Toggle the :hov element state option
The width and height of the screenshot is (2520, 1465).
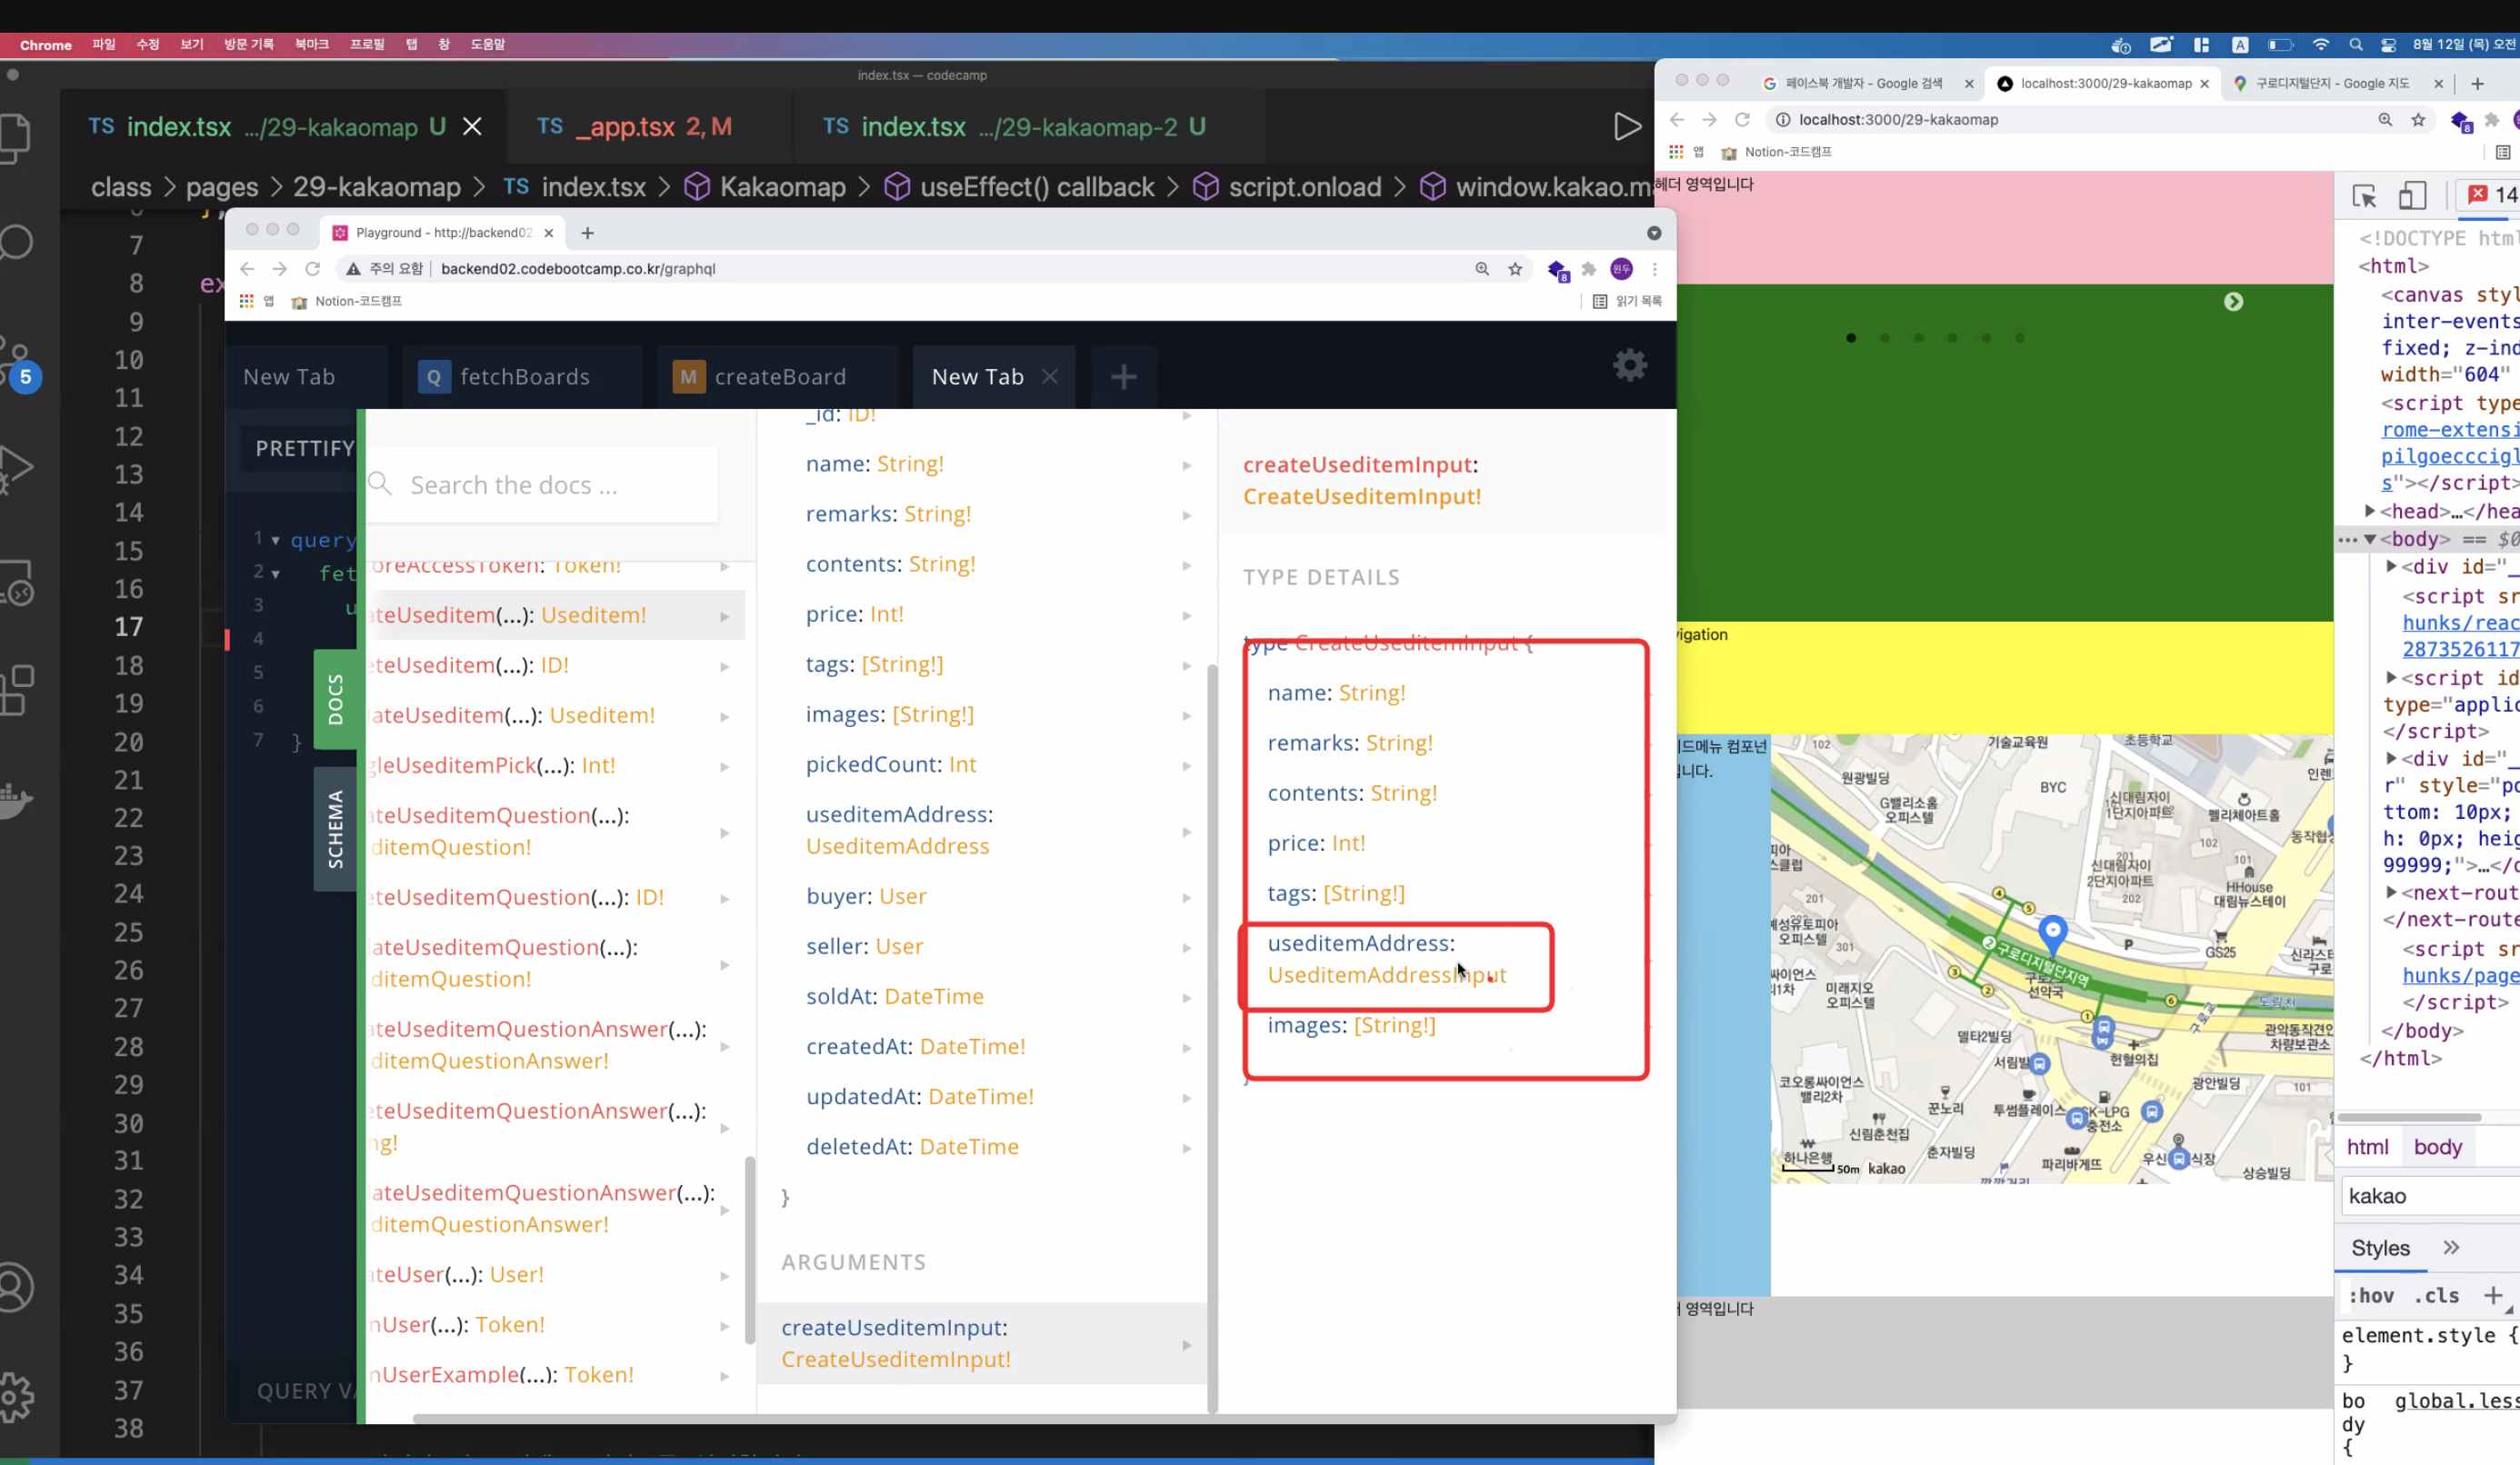(x=2370, y=1296)
